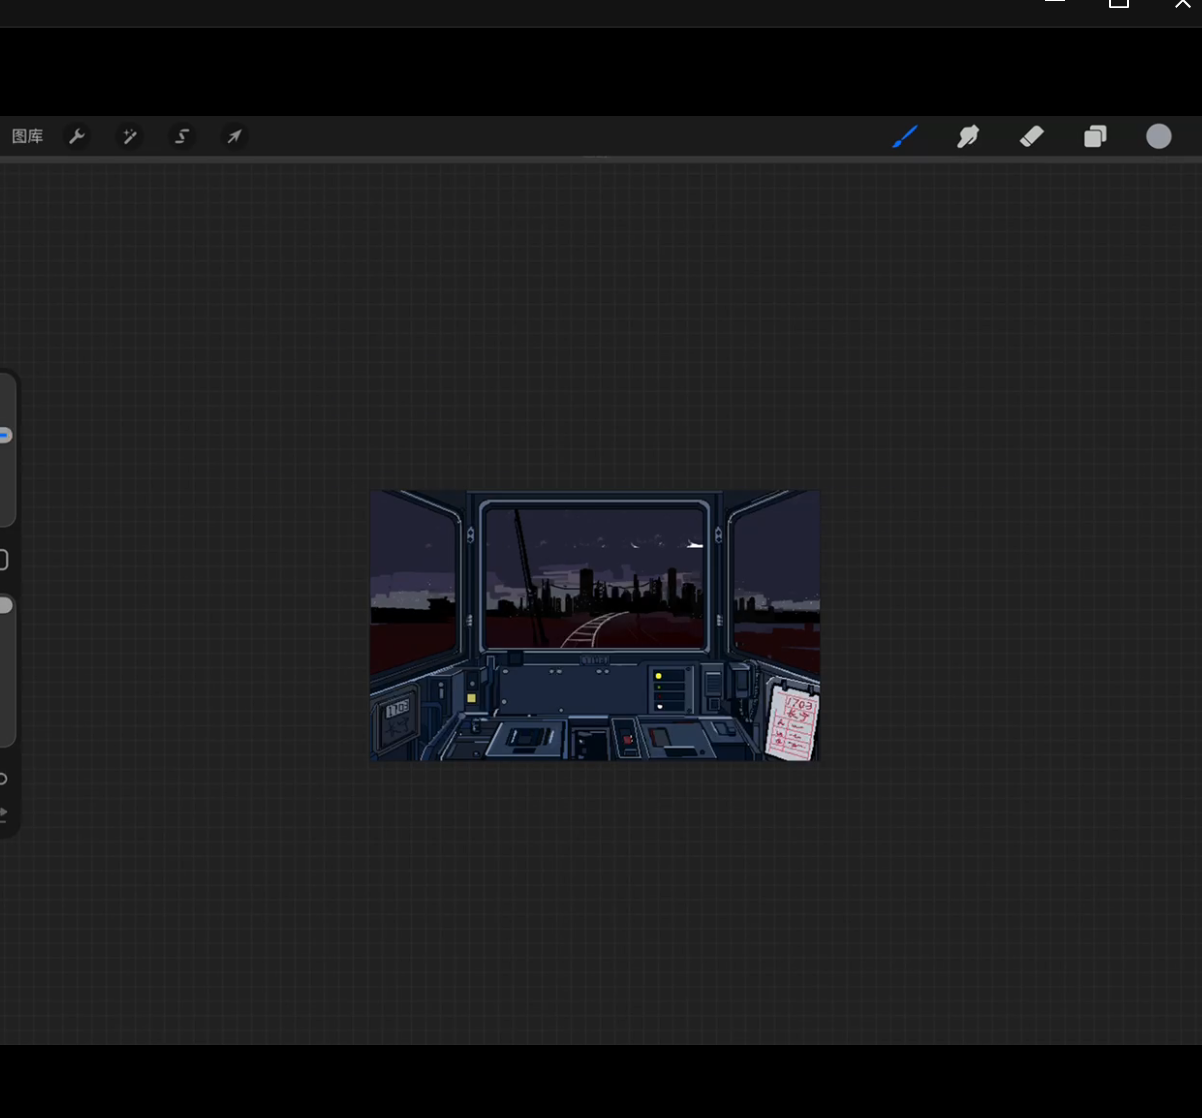
Task: Activate the Selection tool (S icon)
Action: click(x=182, y=137)
